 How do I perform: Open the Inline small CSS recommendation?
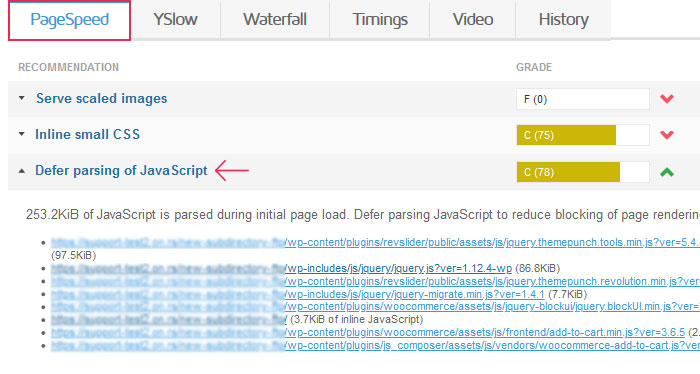click(88, 134)
